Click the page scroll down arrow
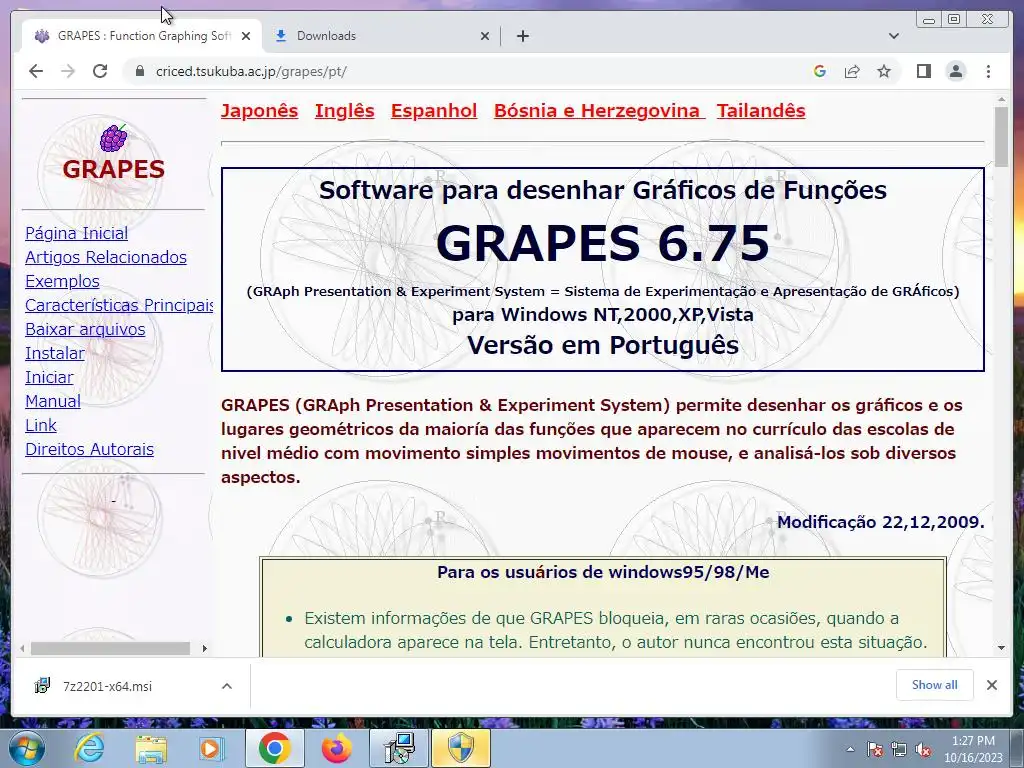The image size is (1024, 768). pyautogui.click(x=1001, y=648)
